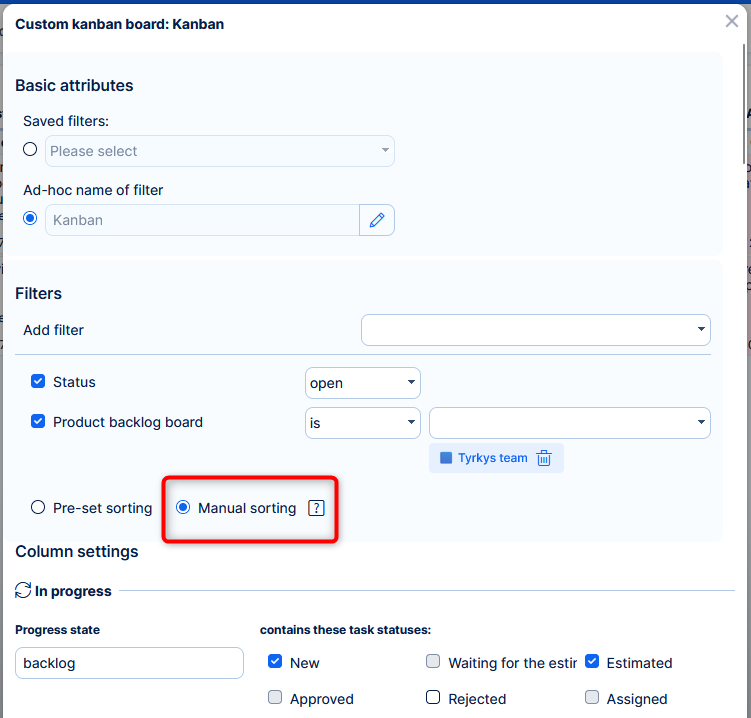
Task: Uncheck the Estimated task status
Action: (x=592, y=662)
